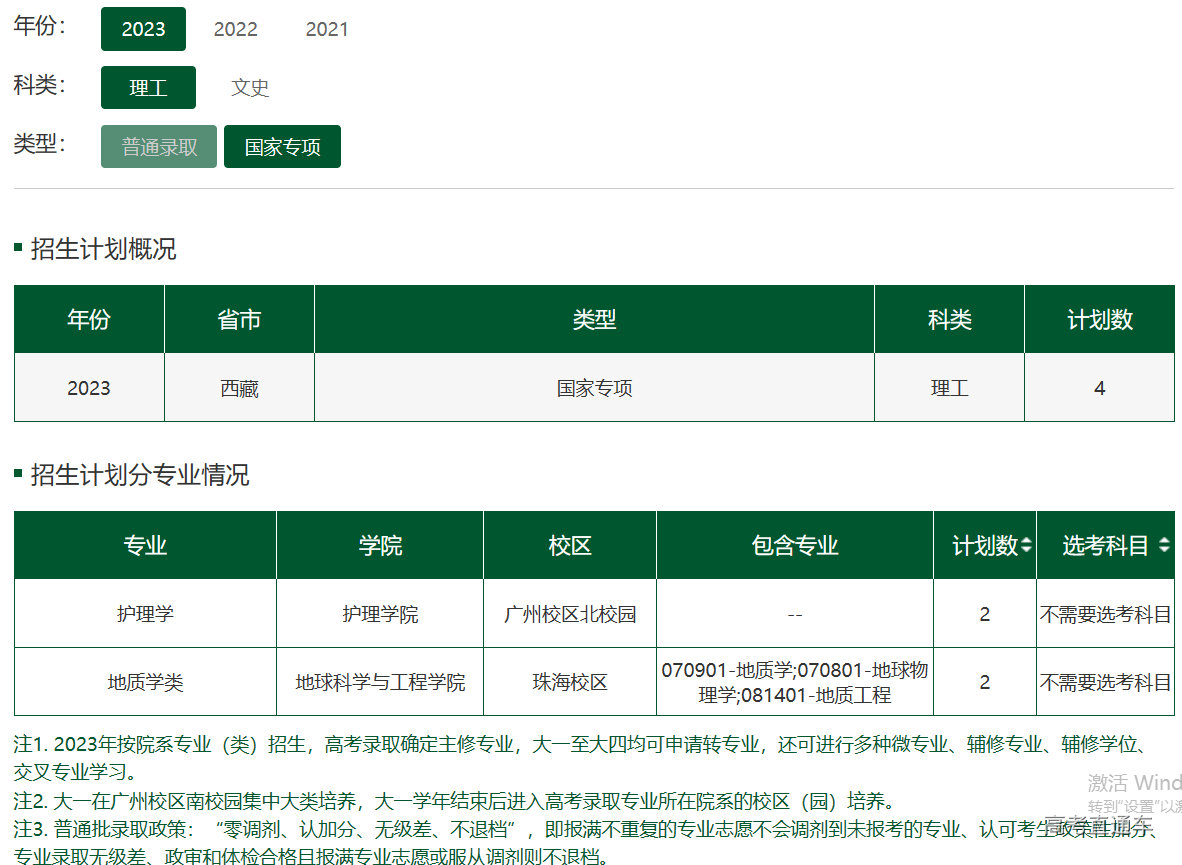Sort by the 计划数 column arrows icon
The height and width of the screenshot is (865, 1182).
click(x=1026, y=546)
